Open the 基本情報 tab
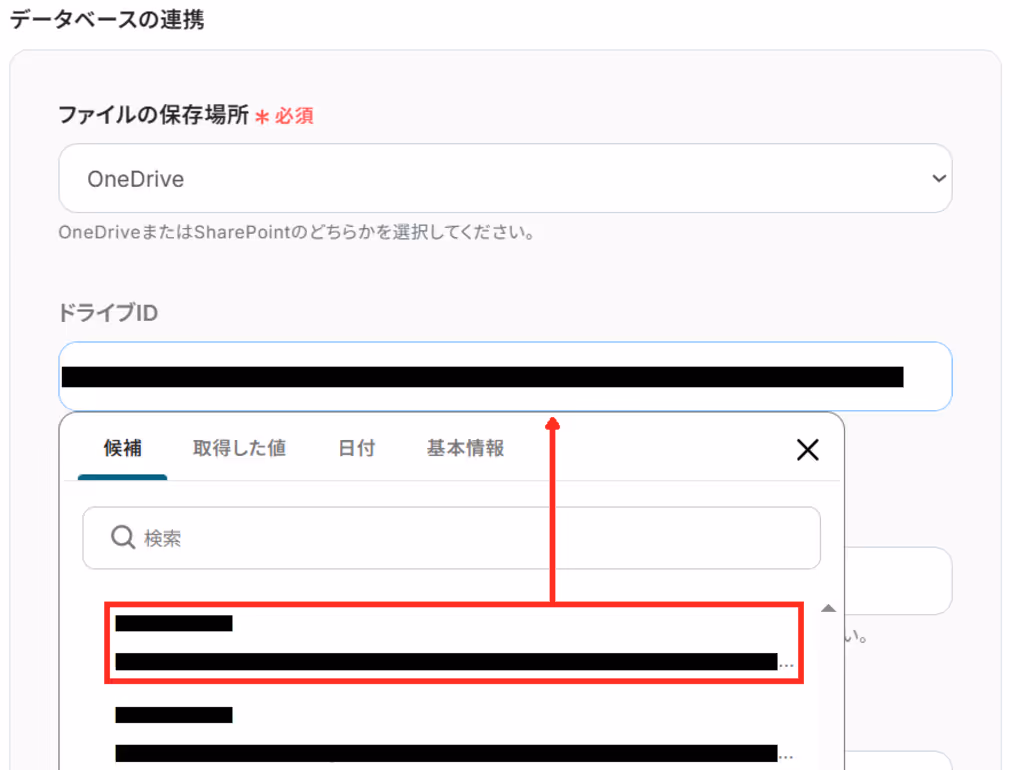This screenshot has height=770, width=1010. pos(465,448)
